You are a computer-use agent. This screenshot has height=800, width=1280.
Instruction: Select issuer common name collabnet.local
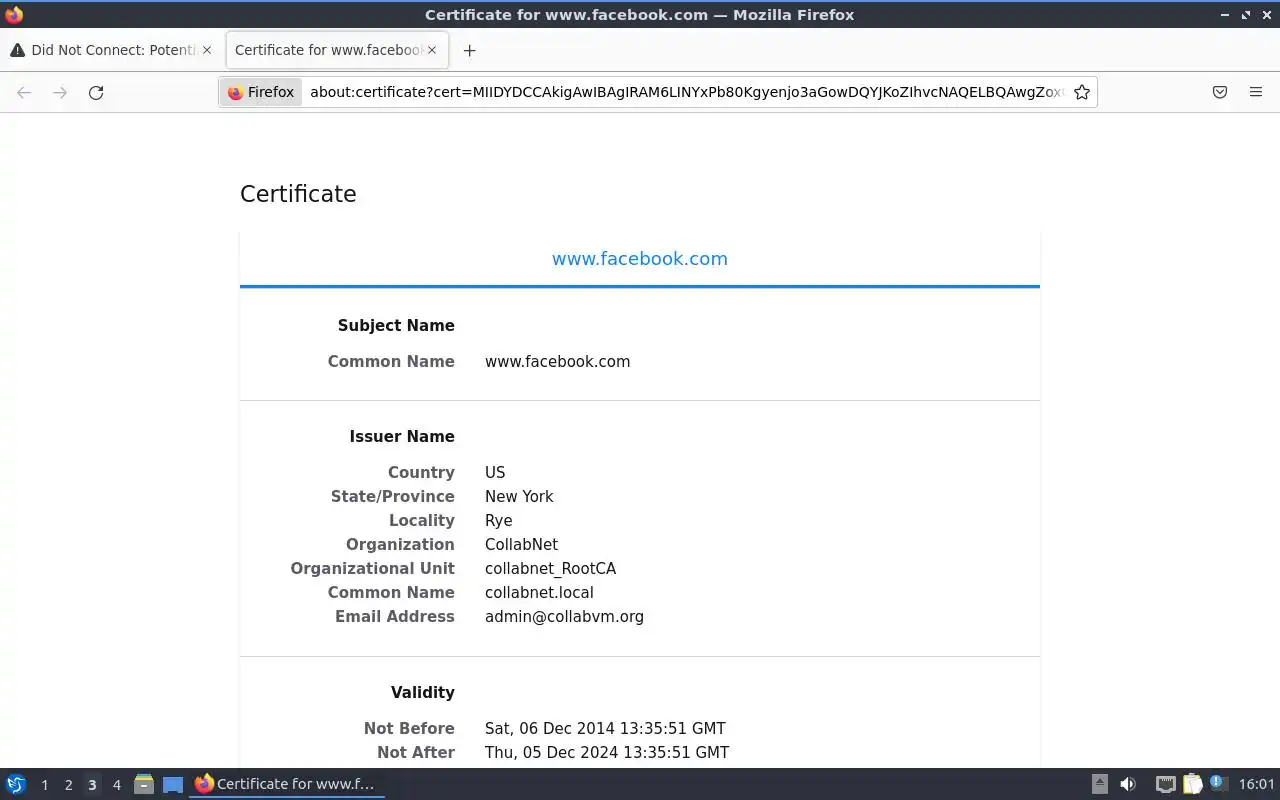[x=539, y=593]
